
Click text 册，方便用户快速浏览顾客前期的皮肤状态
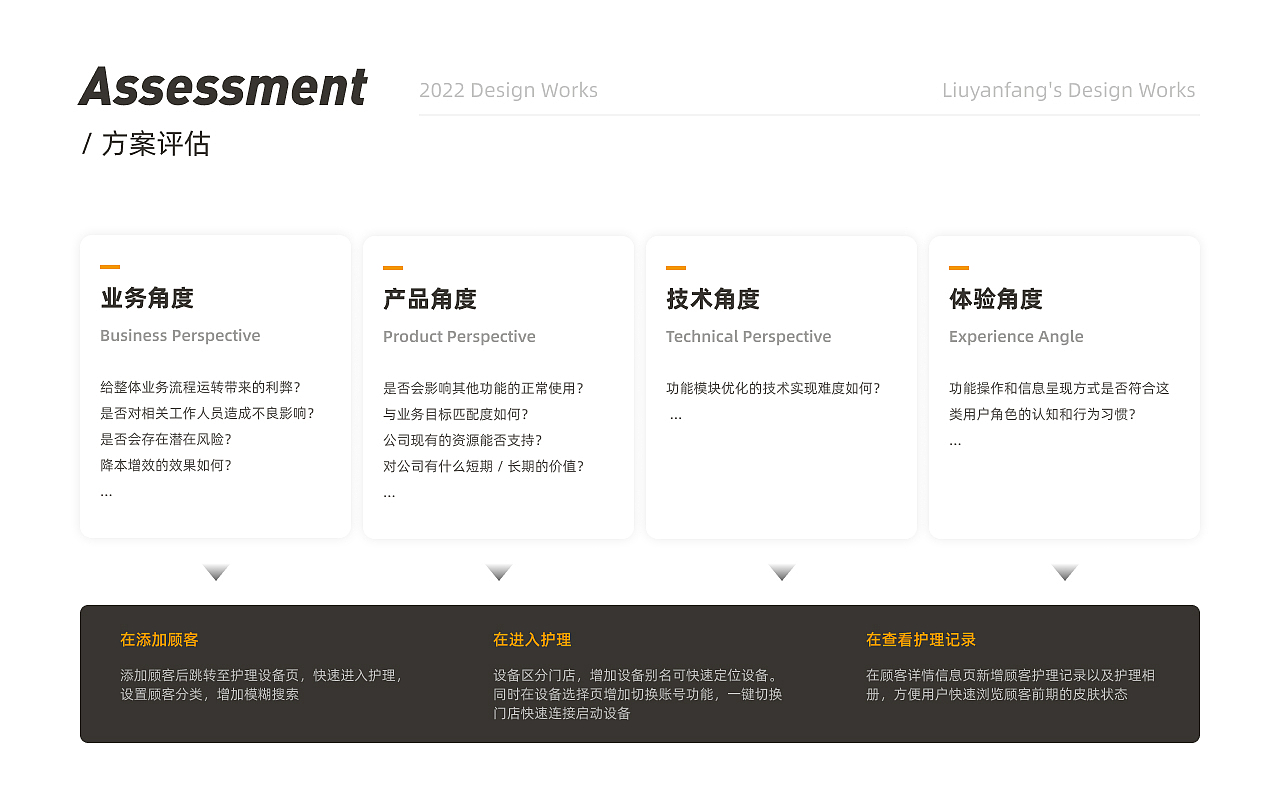(997, 694)
